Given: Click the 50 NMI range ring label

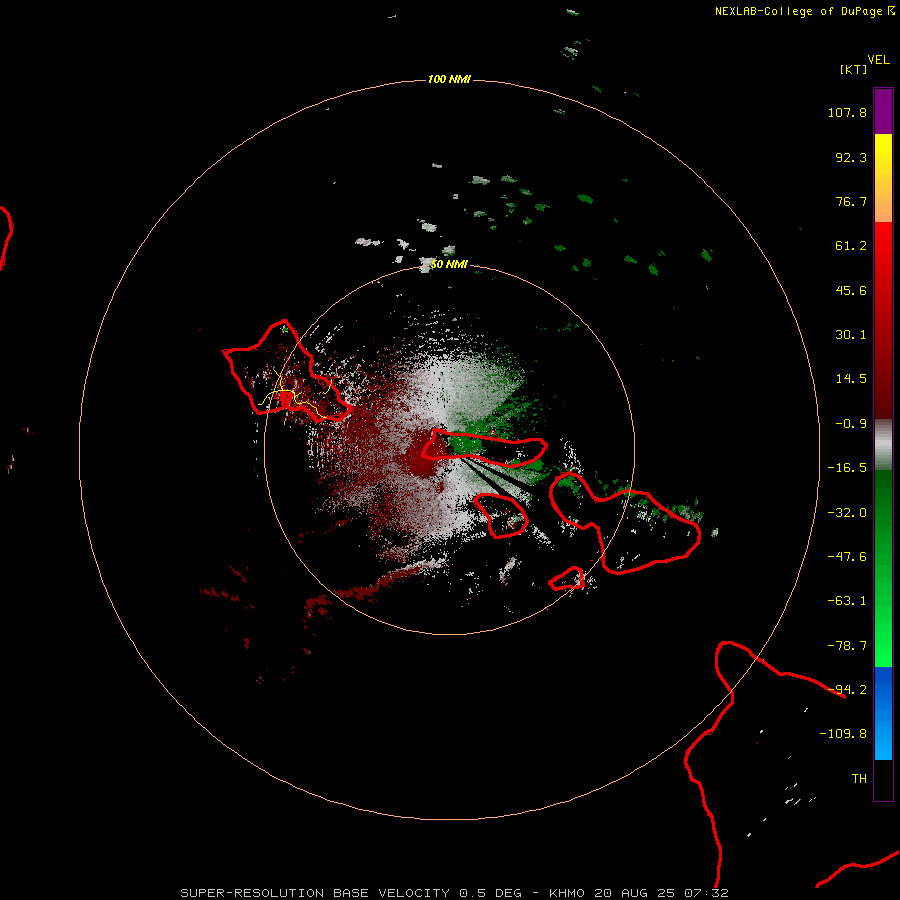Looking at the screenshot, I should pos(449,264).
